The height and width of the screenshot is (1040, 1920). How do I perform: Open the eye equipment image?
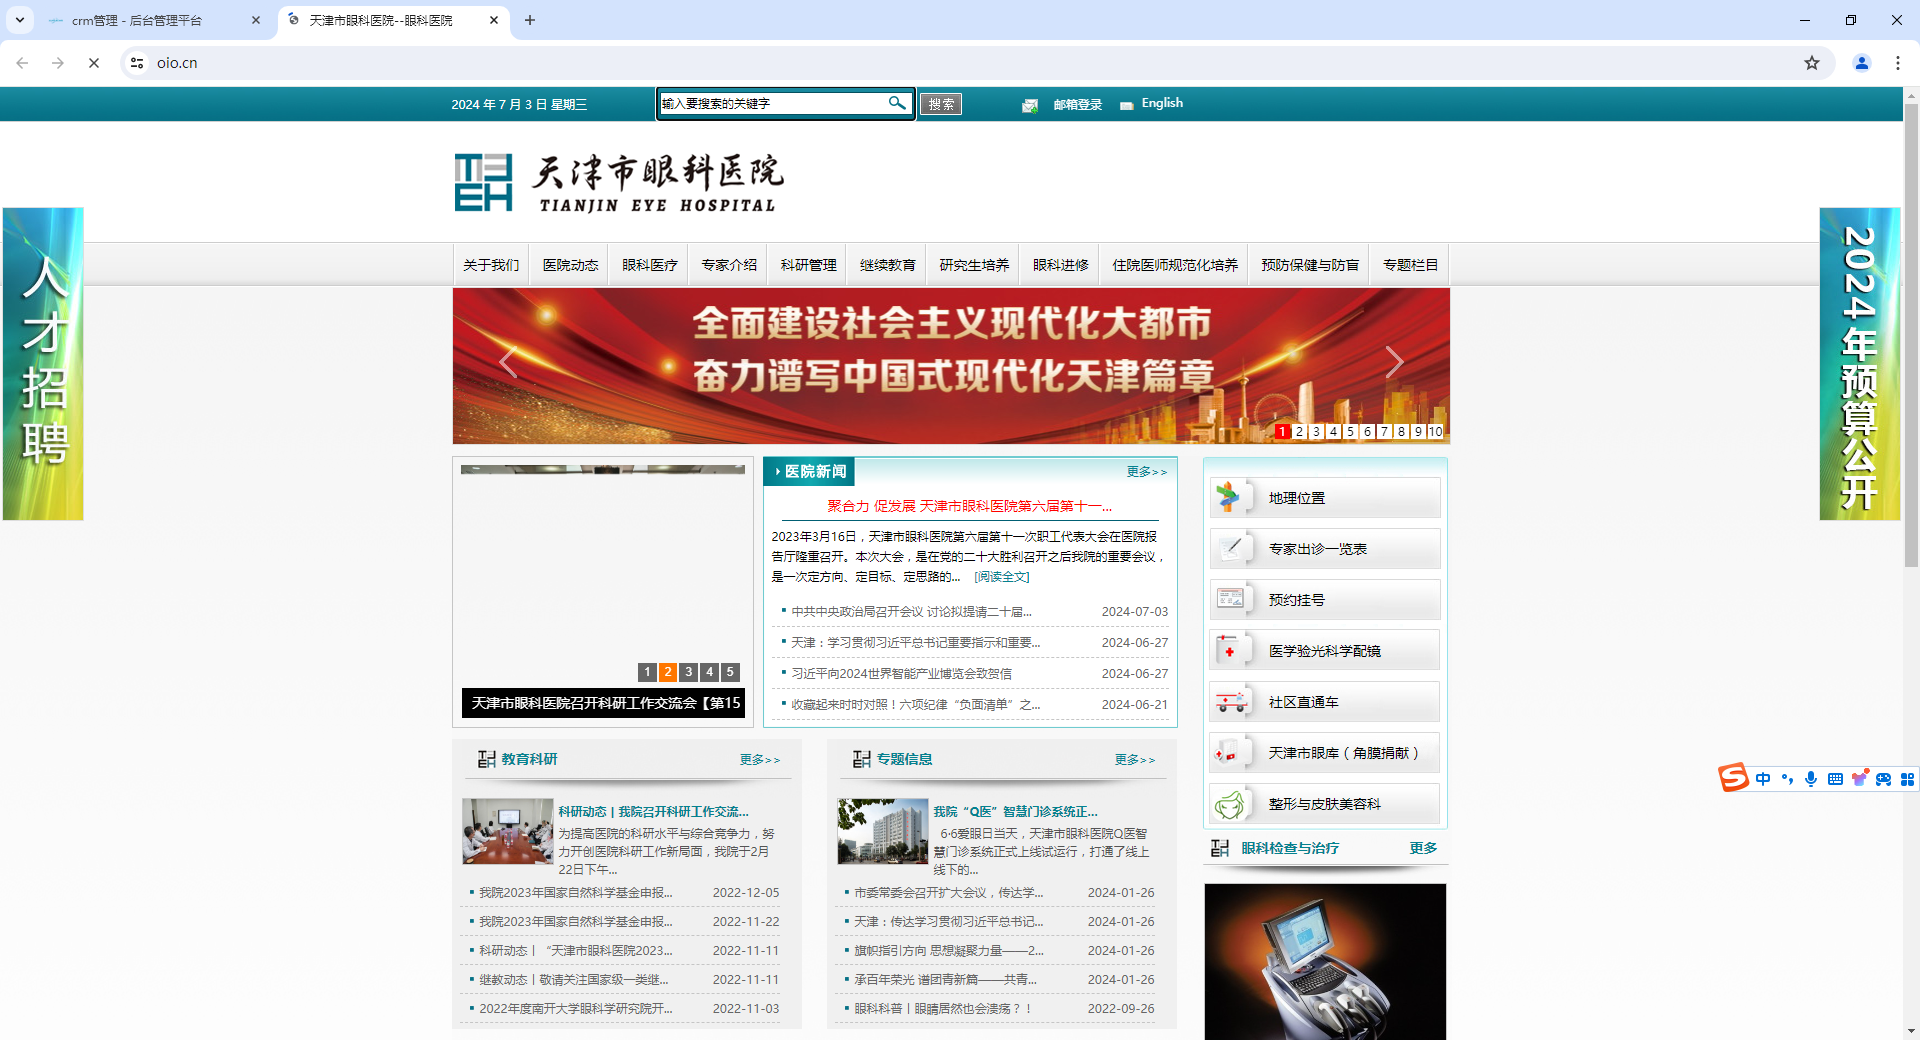pyautogui.click(x=1325, y=962)
